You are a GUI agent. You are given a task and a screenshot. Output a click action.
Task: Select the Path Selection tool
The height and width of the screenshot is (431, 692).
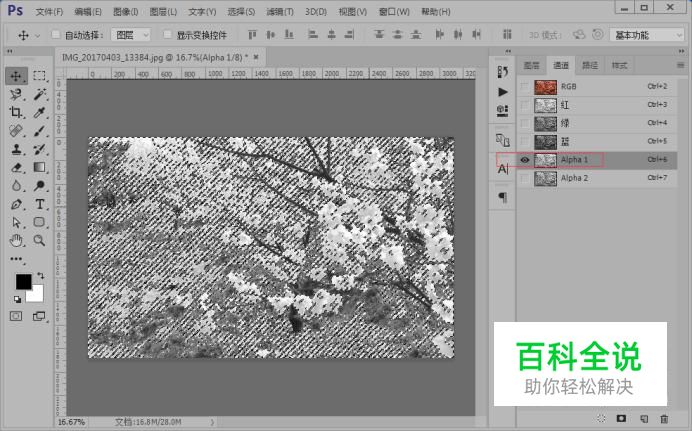coord(16,222)
